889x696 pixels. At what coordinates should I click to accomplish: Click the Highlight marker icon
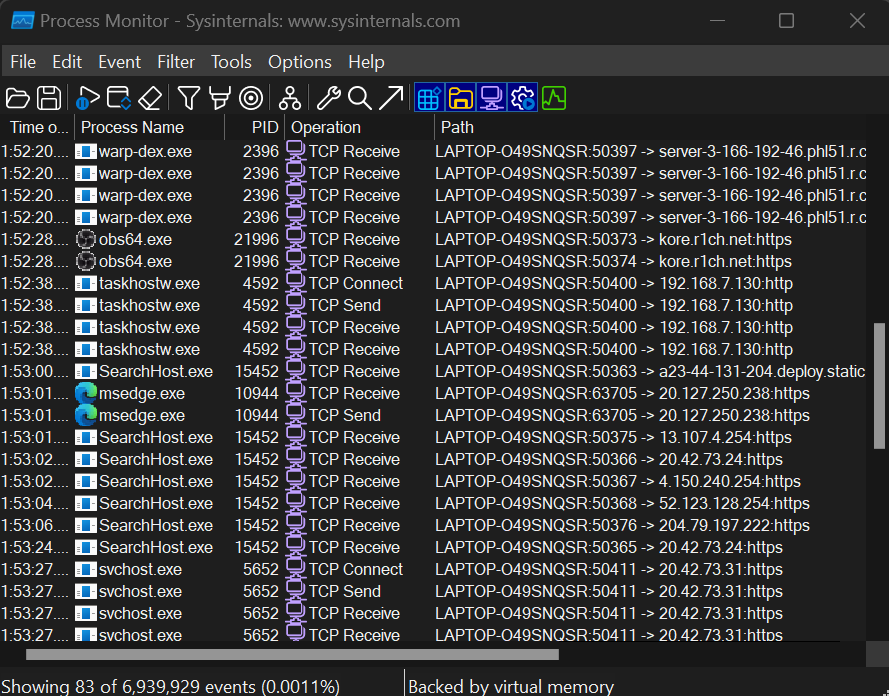(x=219, y=98)
